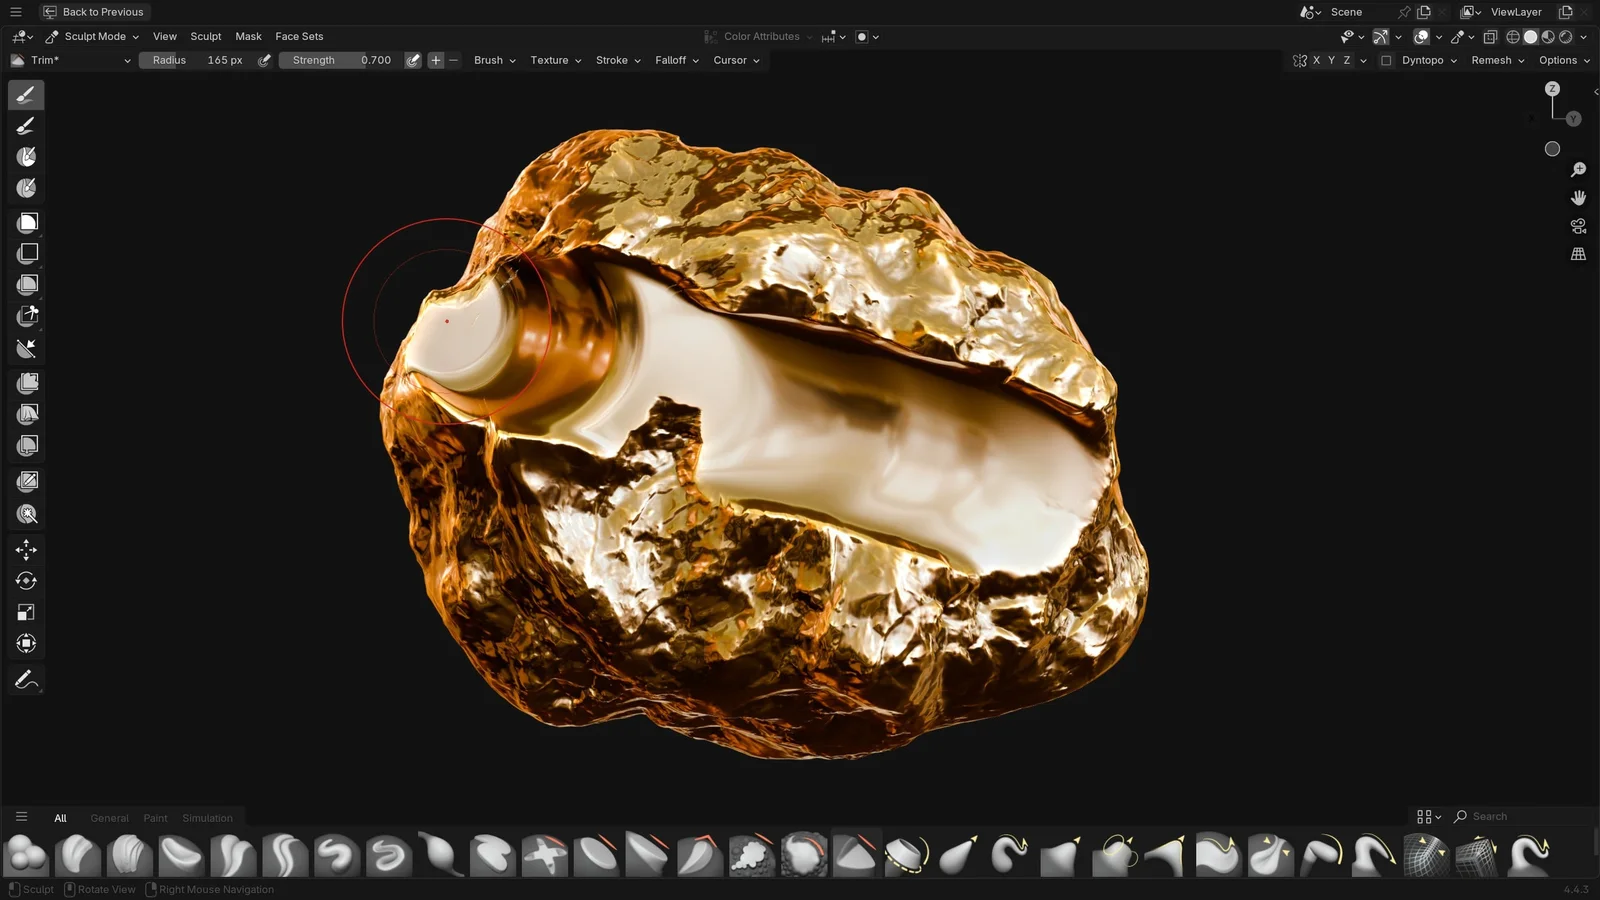Toggle camera view with the camera icon
Screen dimensions: 1600x900
pyautogui.click(x=1578, y=226)
